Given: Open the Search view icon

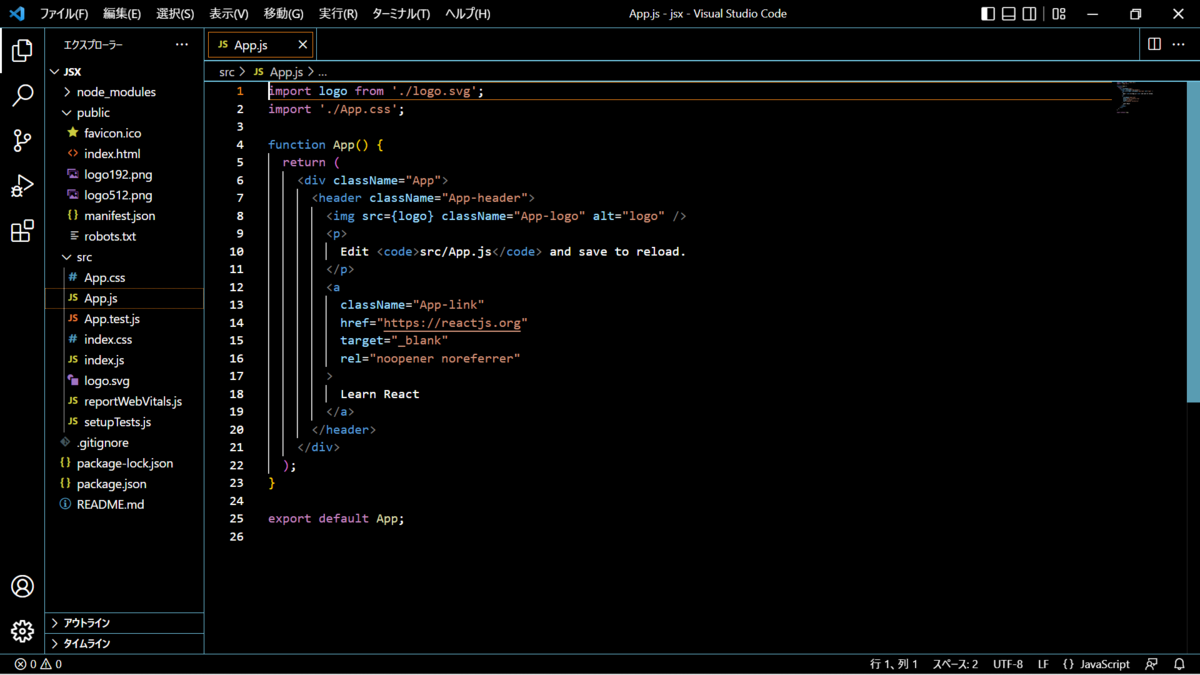Looking at the screenshot, I should coord(22,95).
